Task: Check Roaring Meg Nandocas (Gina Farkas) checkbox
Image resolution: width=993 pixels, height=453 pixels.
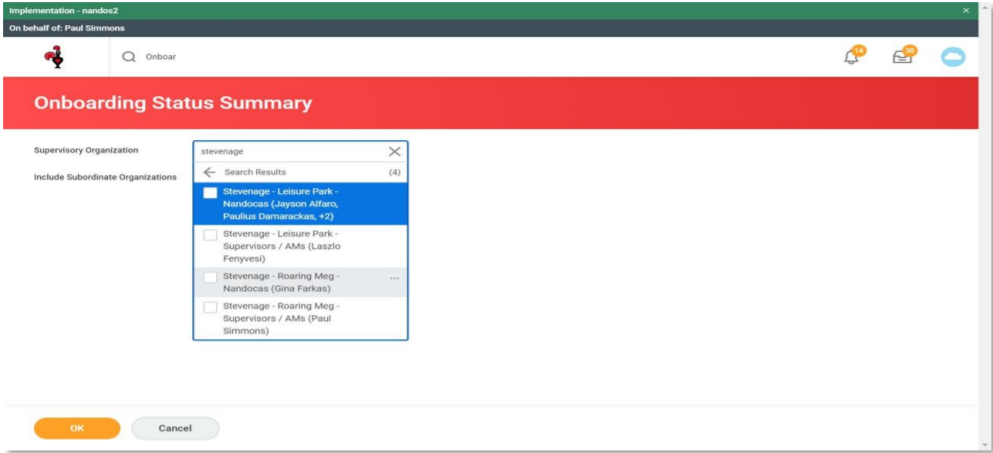Action: [x=210, y=278]
